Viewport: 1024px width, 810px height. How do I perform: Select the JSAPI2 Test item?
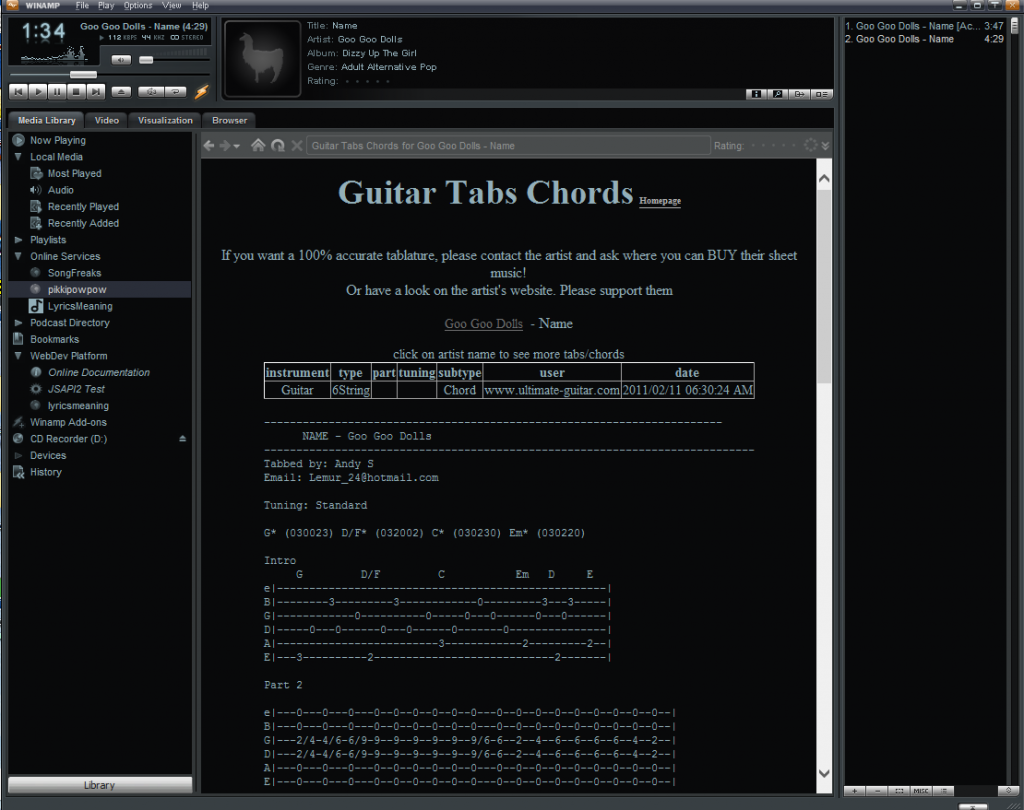pos(76,389)
